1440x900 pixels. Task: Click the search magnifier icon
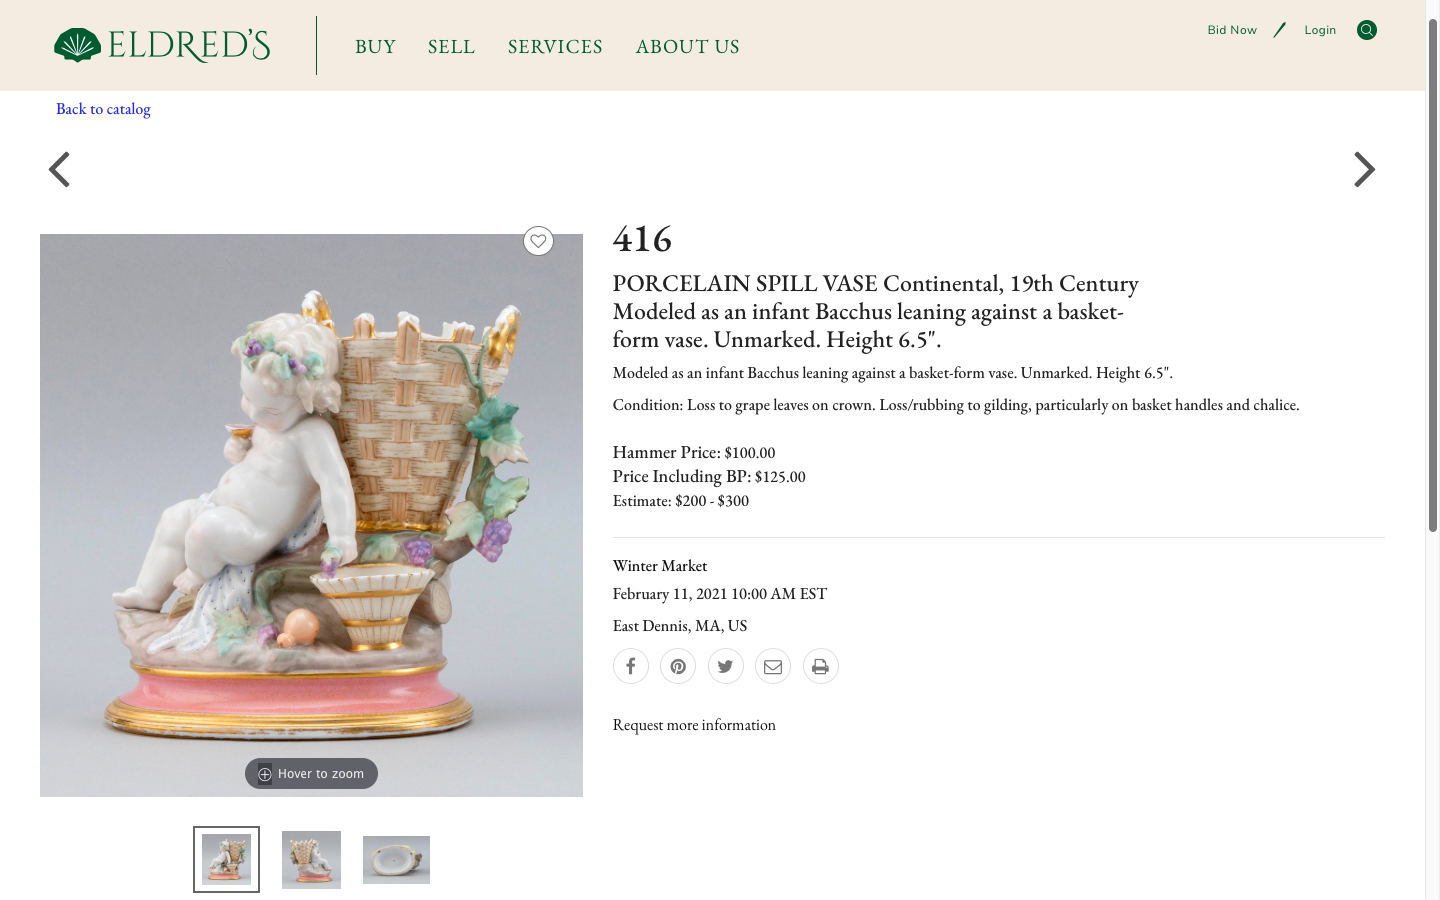pyautogui.click(x=1367, y=30)
